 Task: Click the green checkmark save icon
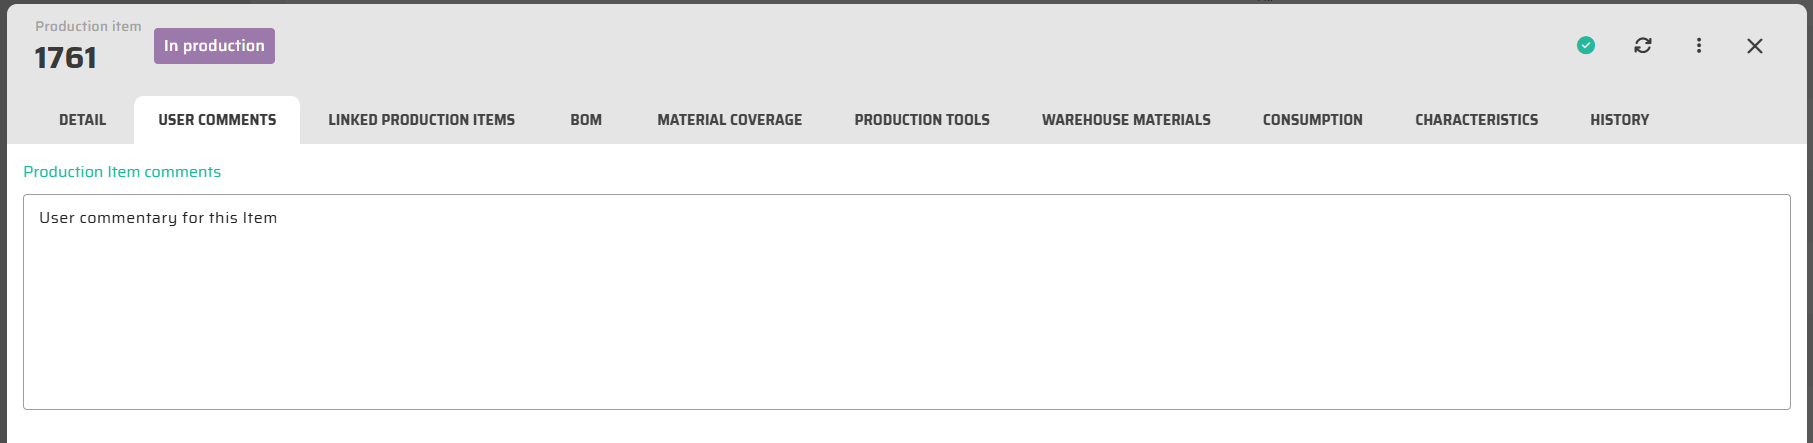(1586, 45)
